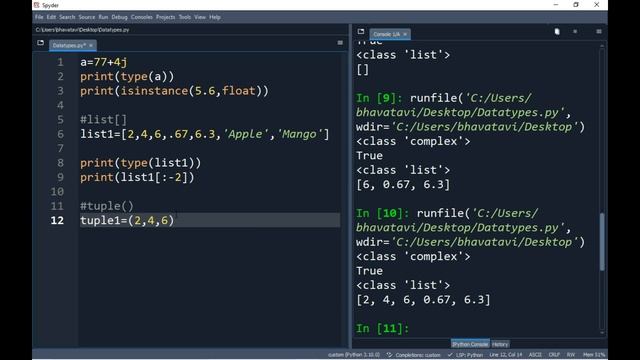This screenshot has height=360, width=640.
Task: Click the console prompt 'In [11]:'
Action: [x=382, y=328]
